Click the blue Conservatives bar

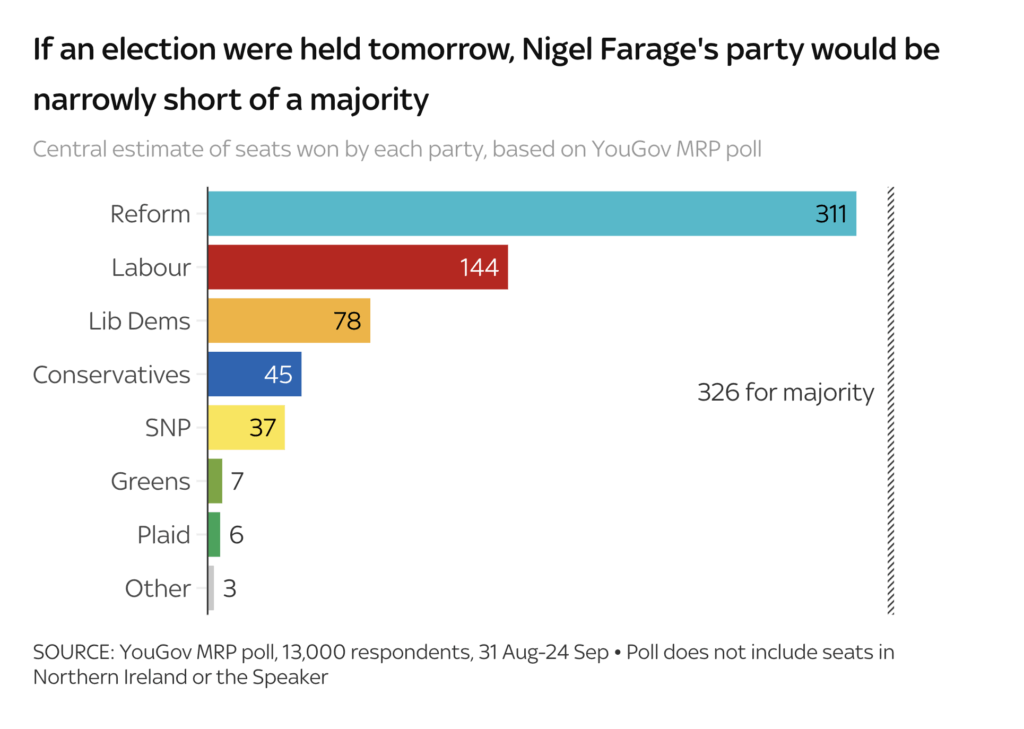point(254,374)
